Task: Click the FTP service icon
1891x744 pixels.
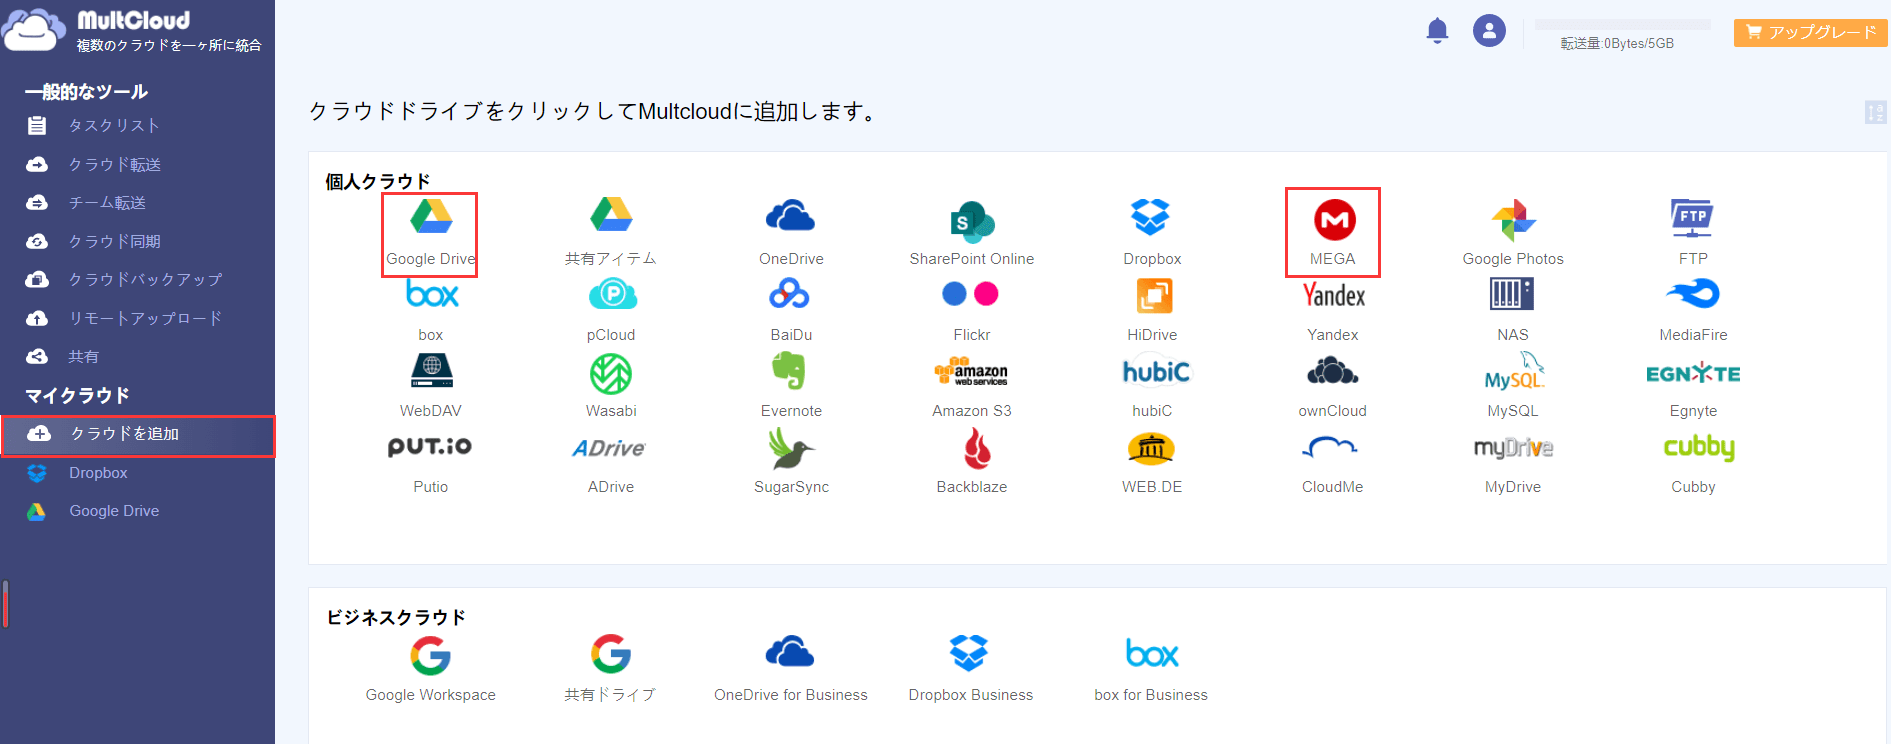Action: pos(1692,218)
